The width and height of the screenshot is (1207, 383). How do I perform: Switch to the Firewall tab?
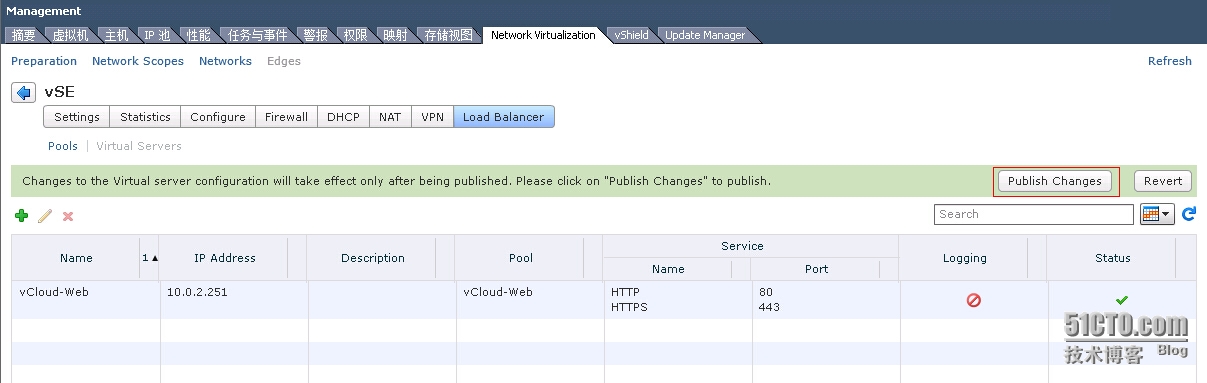286,117
